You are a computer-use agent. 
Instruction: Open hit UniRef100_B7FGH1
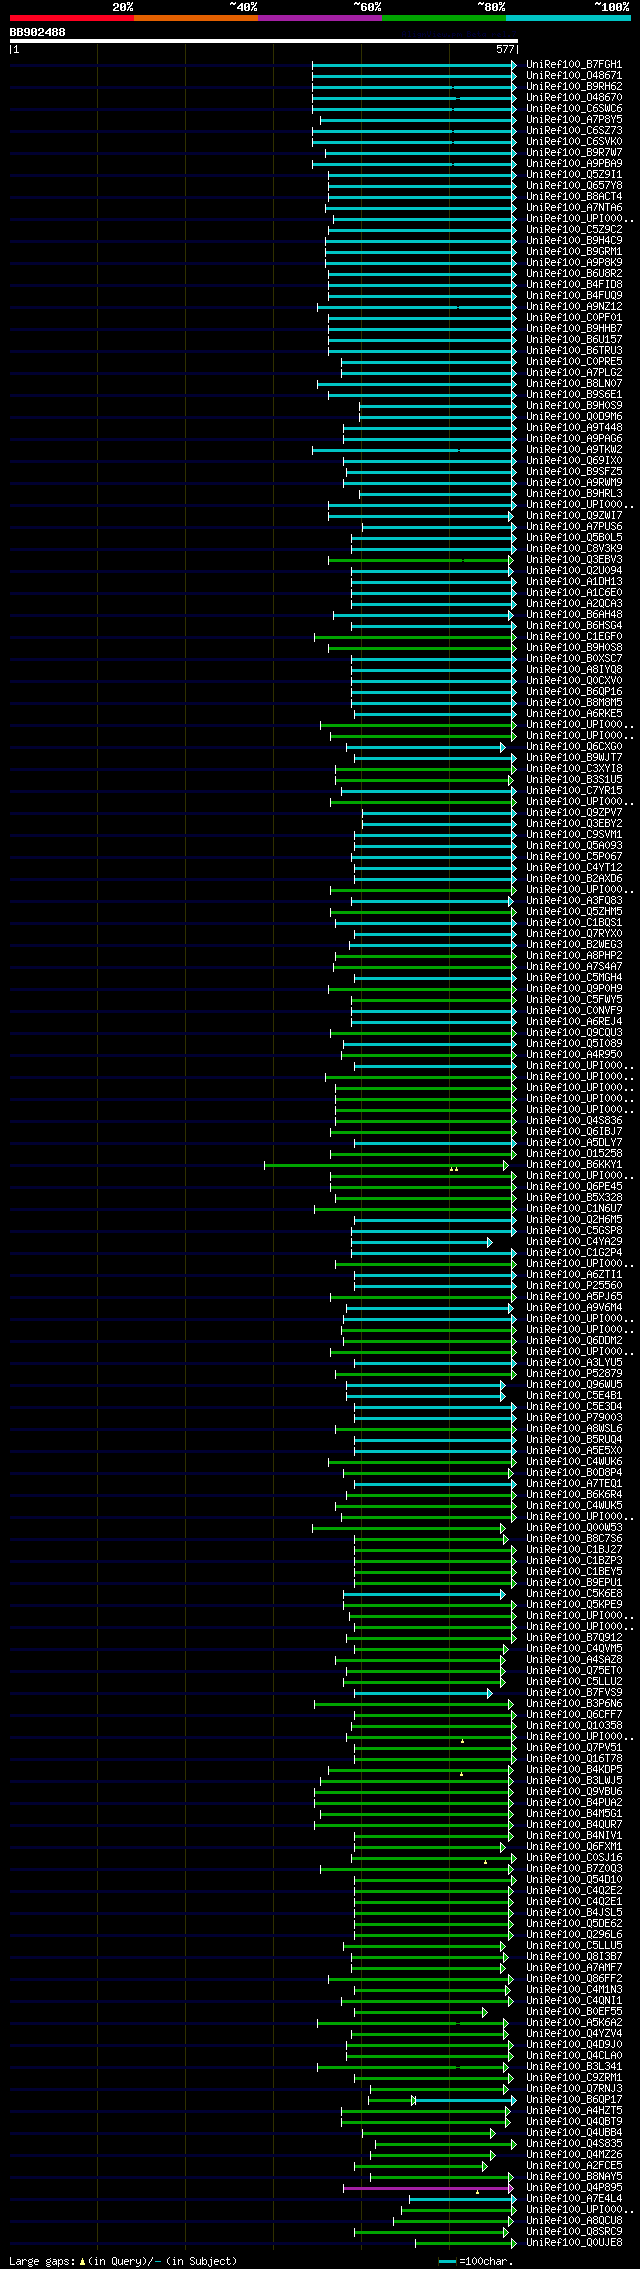[574, 64]
